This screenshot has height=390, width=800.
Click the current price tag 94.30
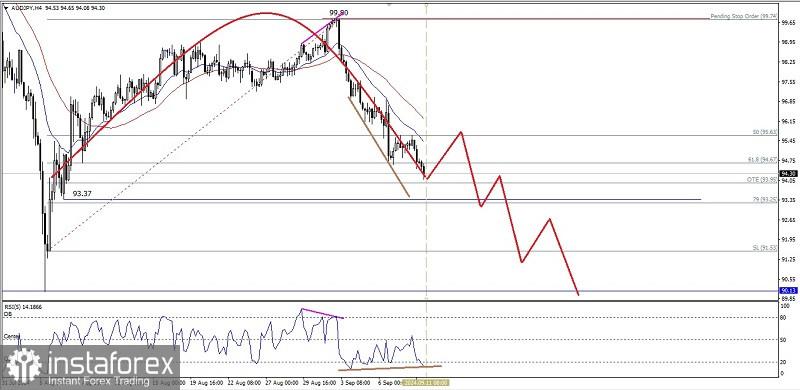(x=789, y=174)
